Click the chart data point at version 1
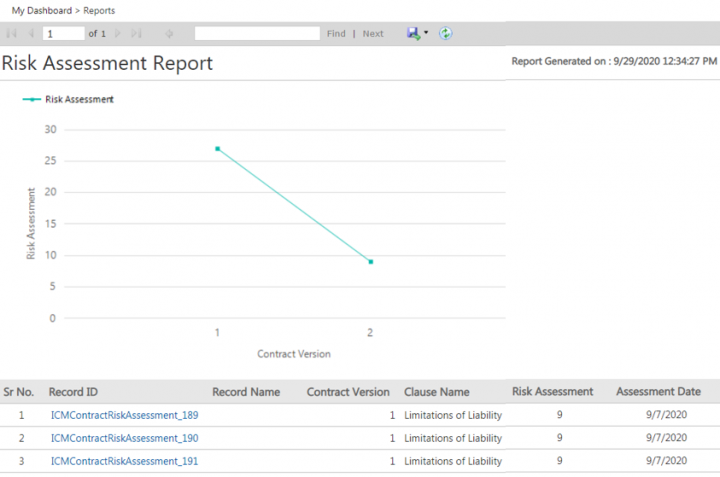This screenshot has height=477, width=720. point(217,149)
